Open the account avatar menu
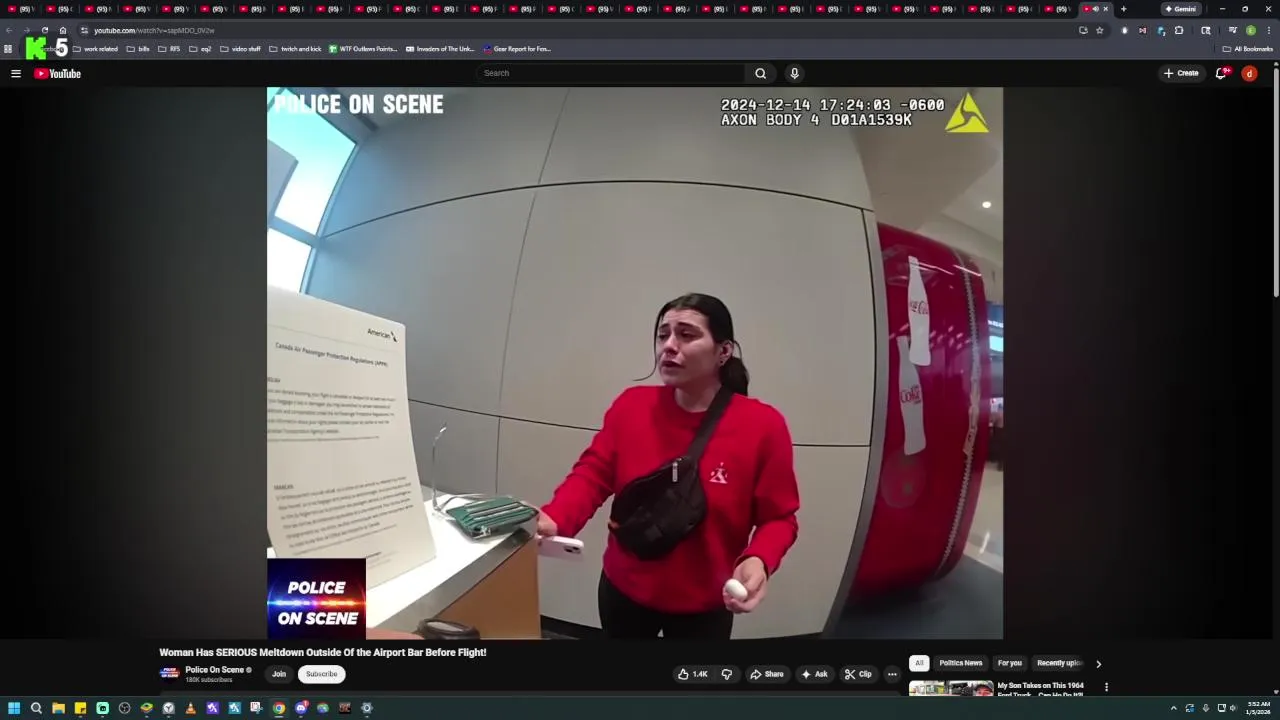The height and width of the screenshot is (720, 1280). [1249, 73]
